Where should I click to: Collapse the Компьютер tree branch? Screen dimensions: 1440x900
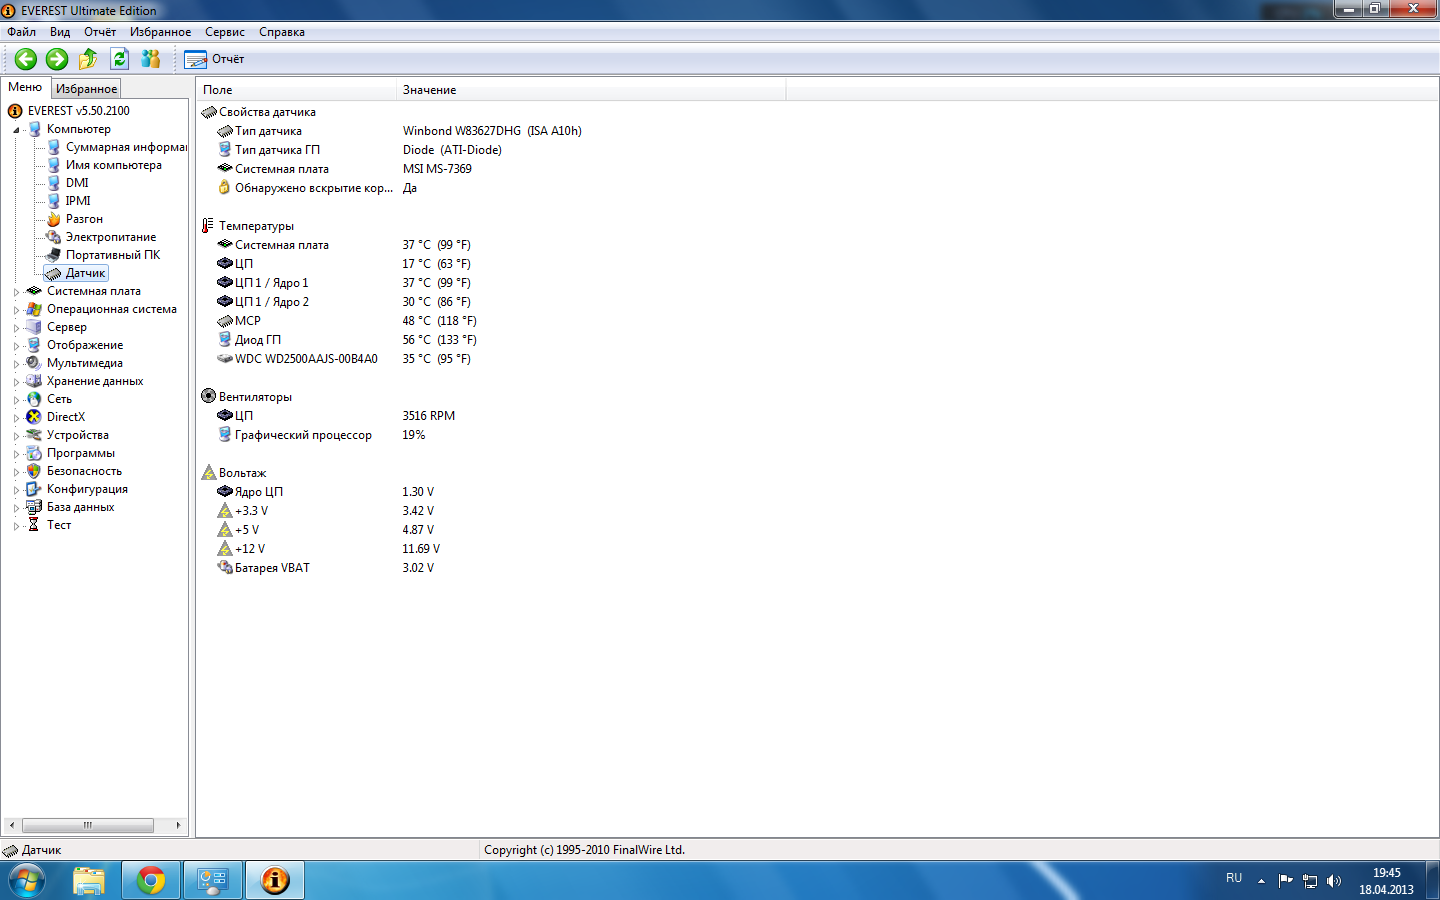click(x=16, y=130)
